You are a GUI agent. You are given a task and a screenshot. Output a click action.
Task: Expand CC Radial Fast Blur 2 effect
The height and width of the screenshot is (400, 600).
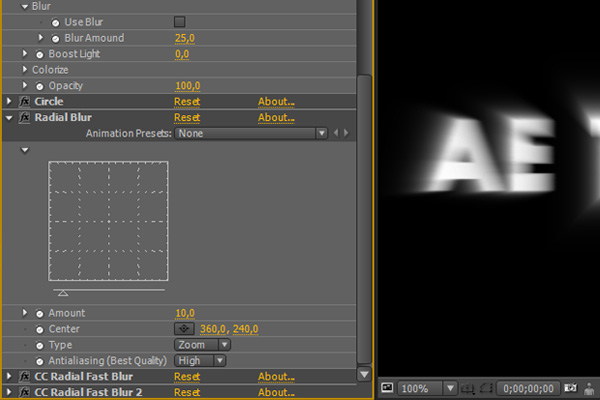click(x=9, y=392)
